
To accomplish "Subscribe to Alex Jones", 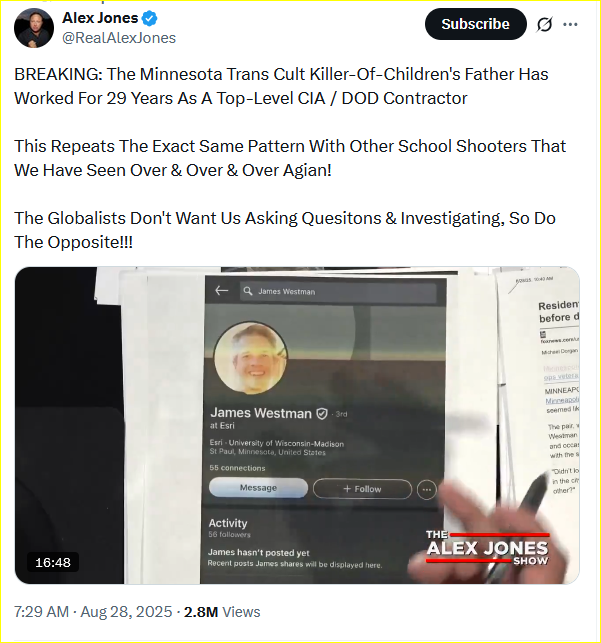I will coord(476,24).
